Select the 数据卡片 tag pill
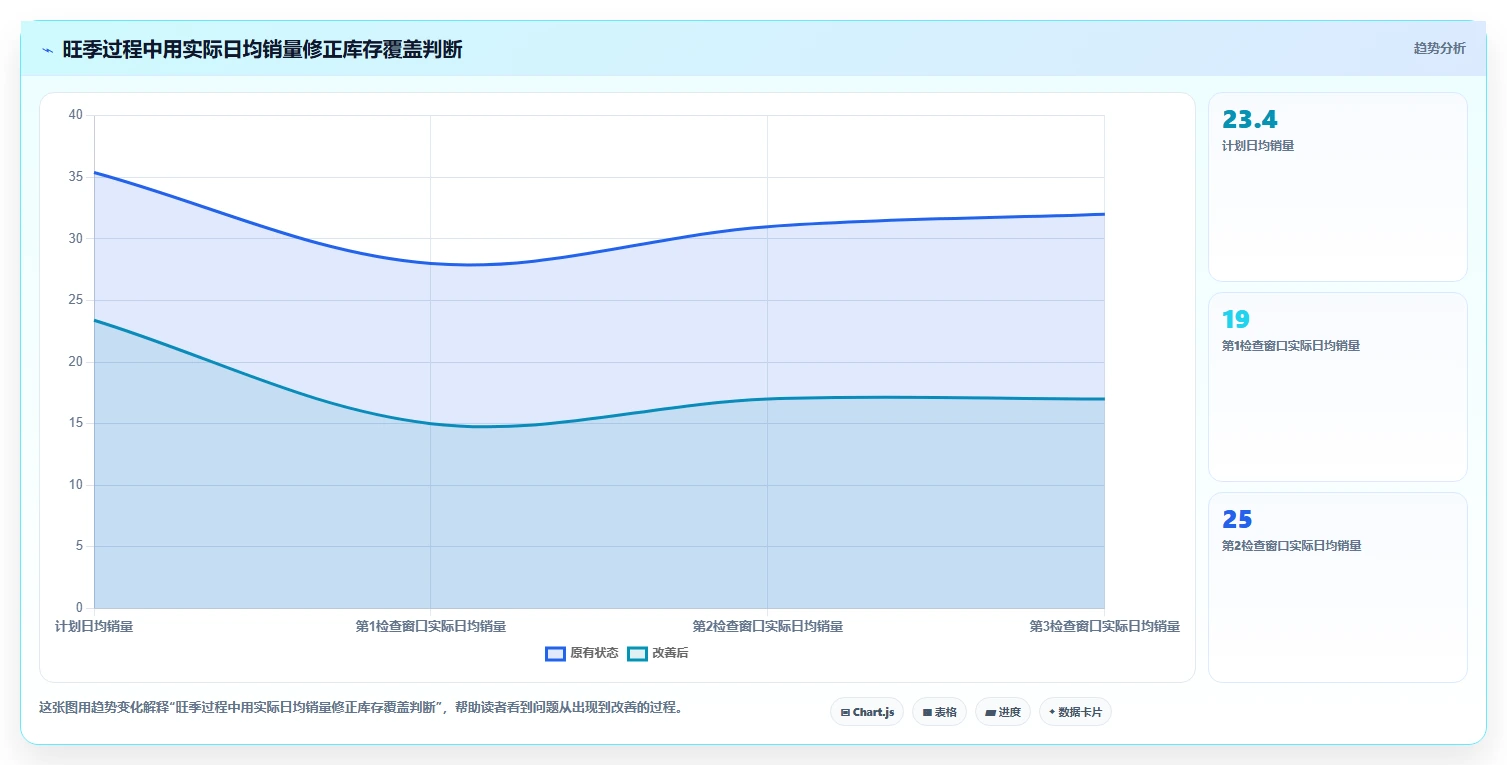This screenshot has height=765, width=1507. pos(1075,712)
